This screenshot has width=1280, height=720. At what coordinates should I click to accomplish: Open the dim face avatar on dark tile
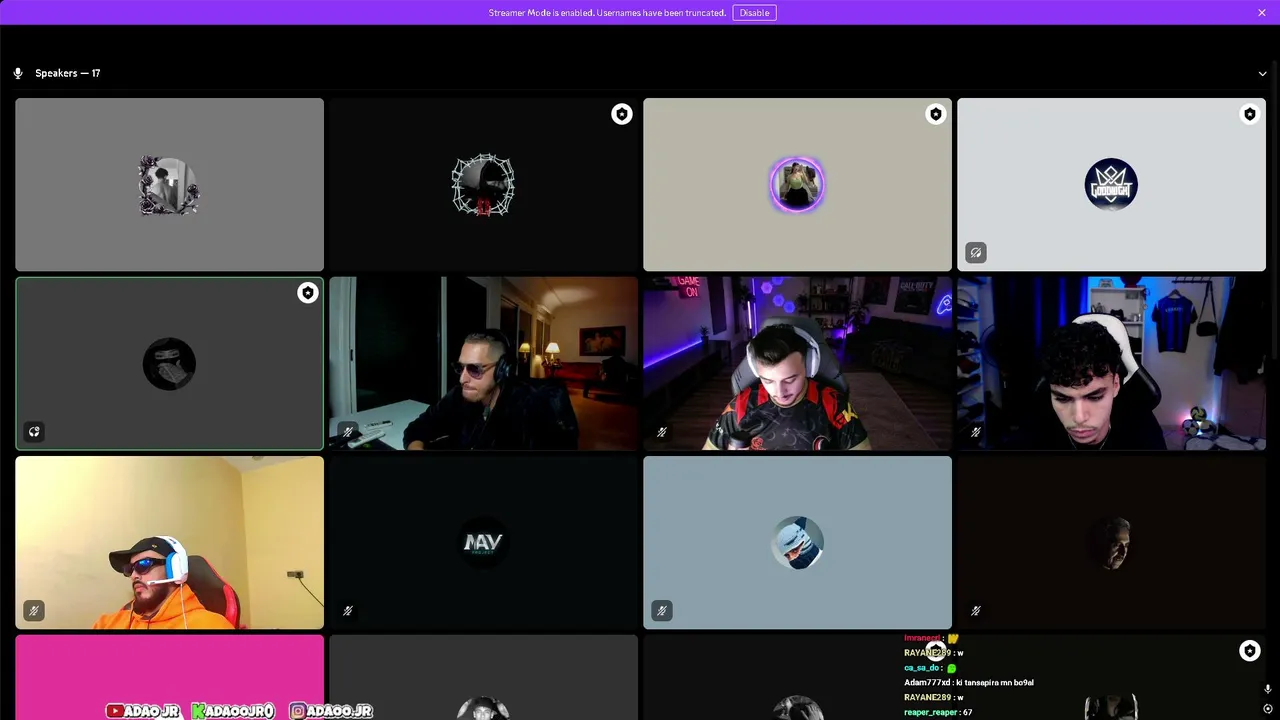point(1111,542)
